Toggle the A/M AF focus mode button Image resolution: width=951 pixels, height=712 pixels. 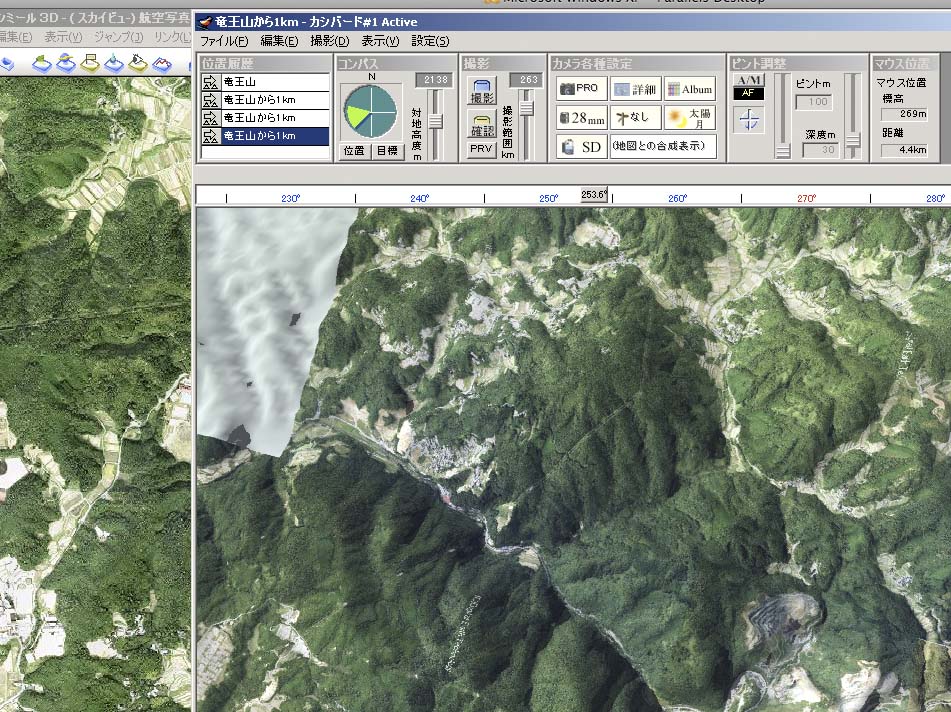click(x=749, y=87)
